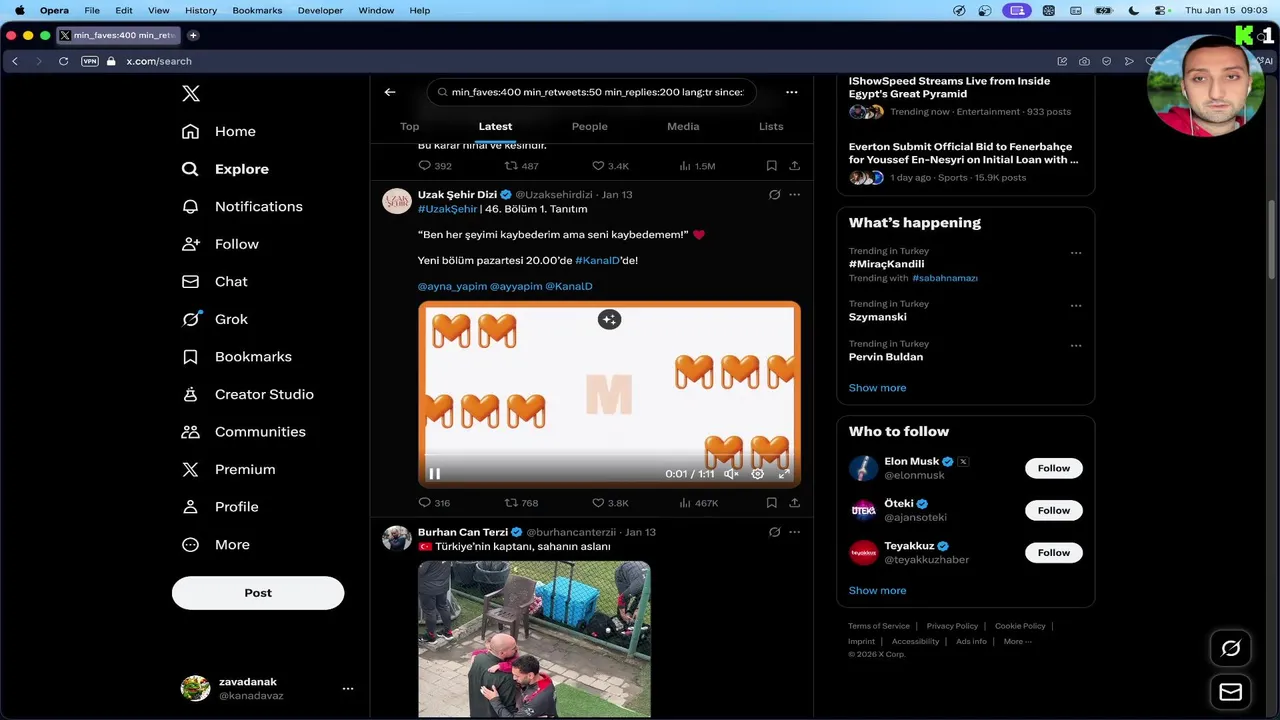
Task: Unmute the Uzak Şehir video
Action: pos(731,474)
